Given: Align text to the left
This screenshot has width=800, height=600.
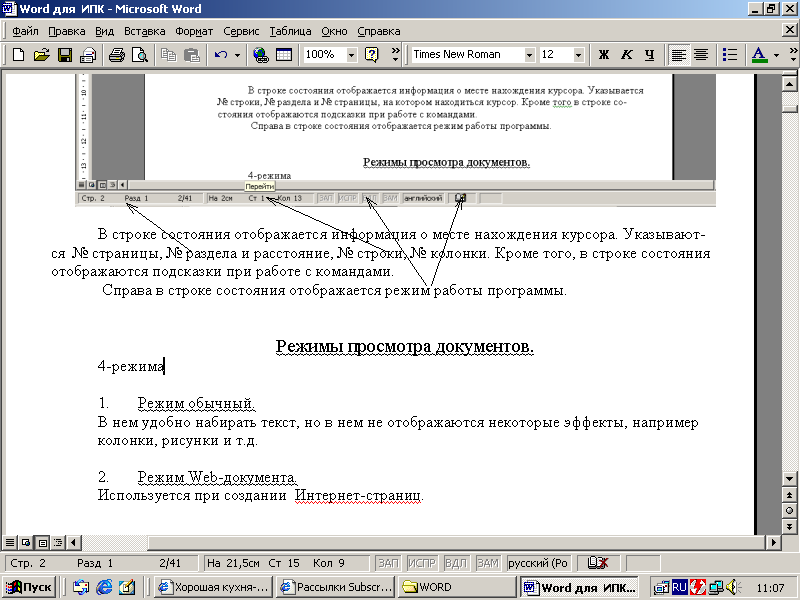Looking at the screenshot, I should click(678, 55).
